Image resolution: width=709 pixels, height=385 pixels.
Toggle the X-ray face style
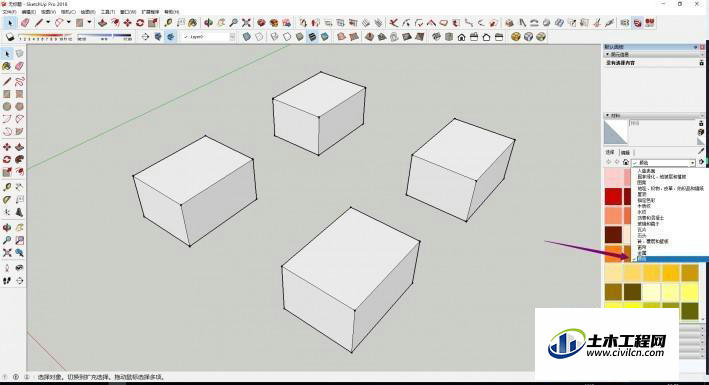coord(246,37)
